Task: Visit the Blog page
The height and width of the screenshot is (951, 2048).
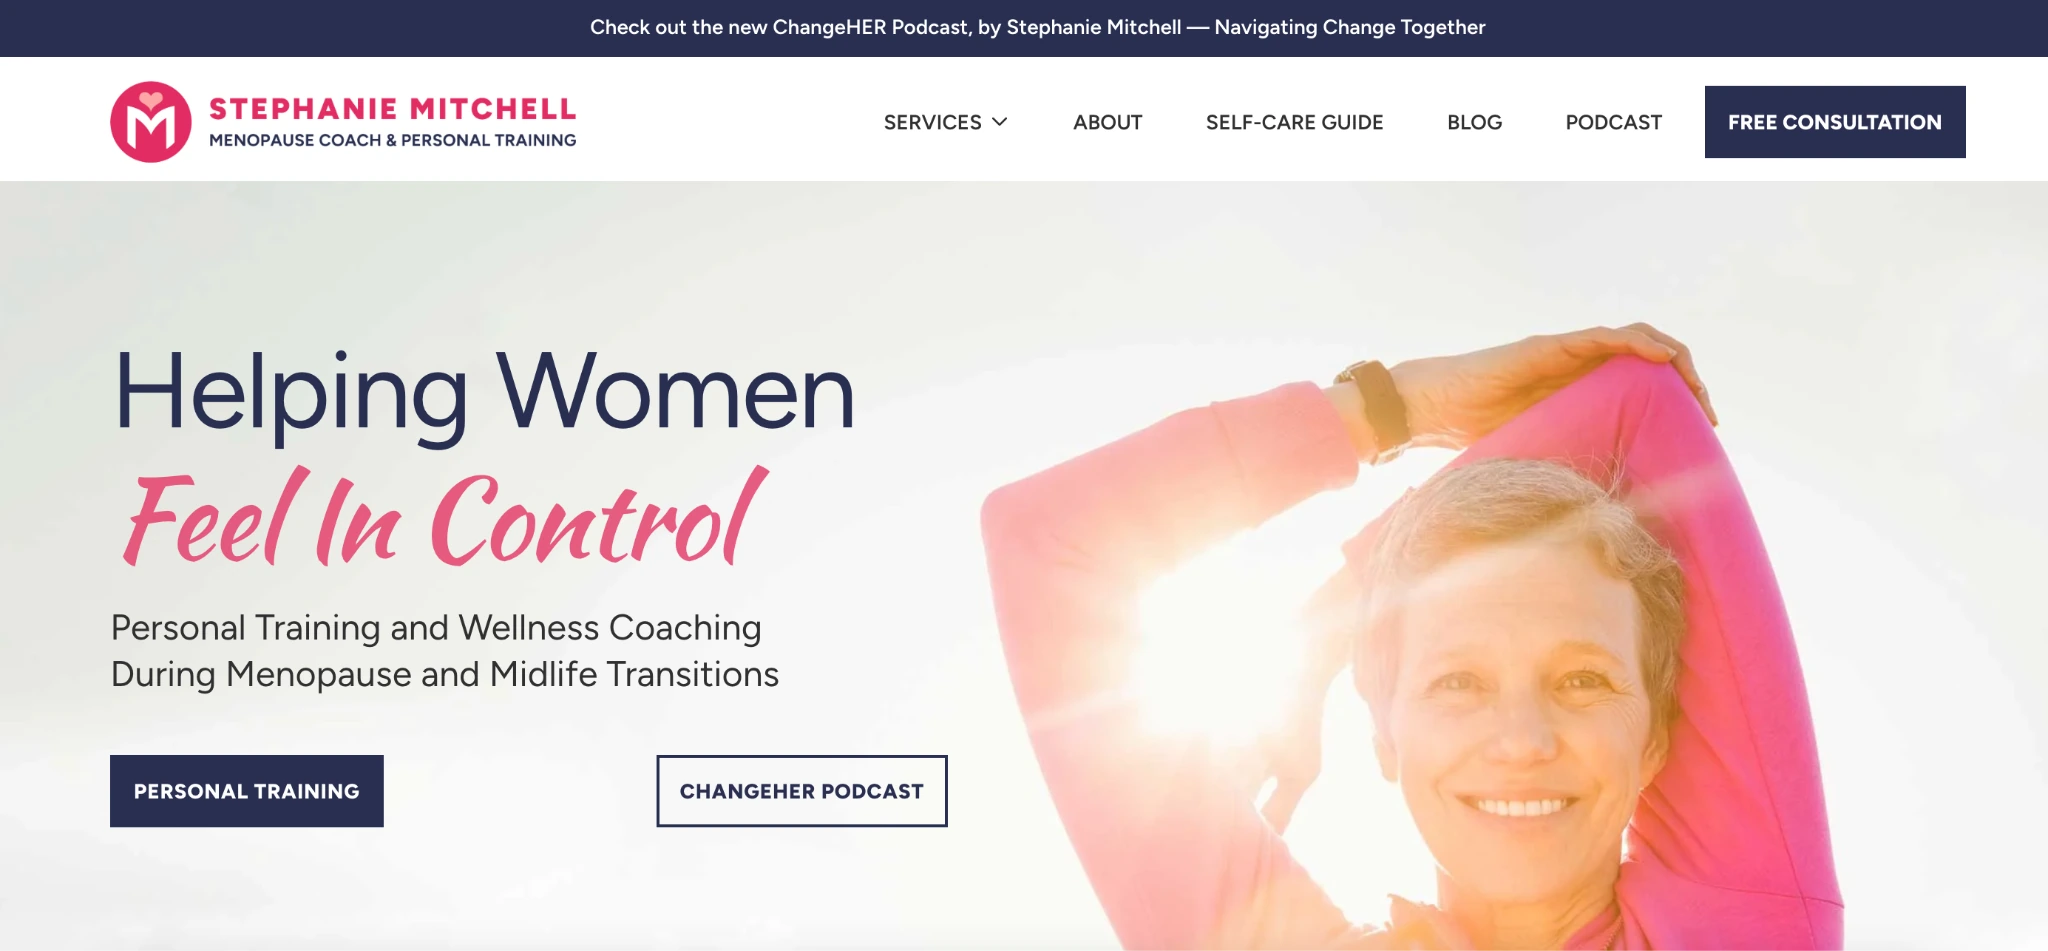Action: tap(1474, 122)
